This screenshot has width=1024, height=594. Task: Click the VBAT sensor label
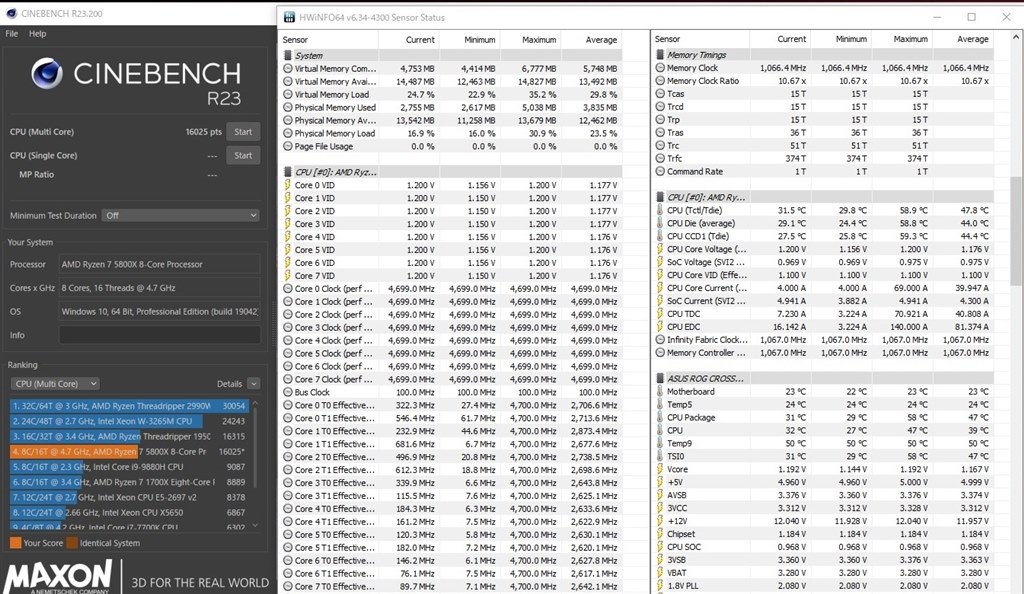pyautogui.click(x=677, y=573)
